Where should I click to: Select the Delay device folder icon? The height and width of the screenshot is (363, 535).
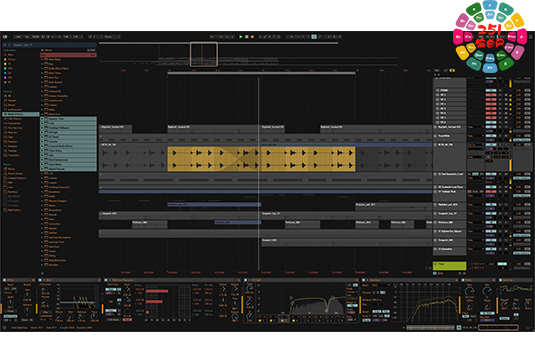46,110
